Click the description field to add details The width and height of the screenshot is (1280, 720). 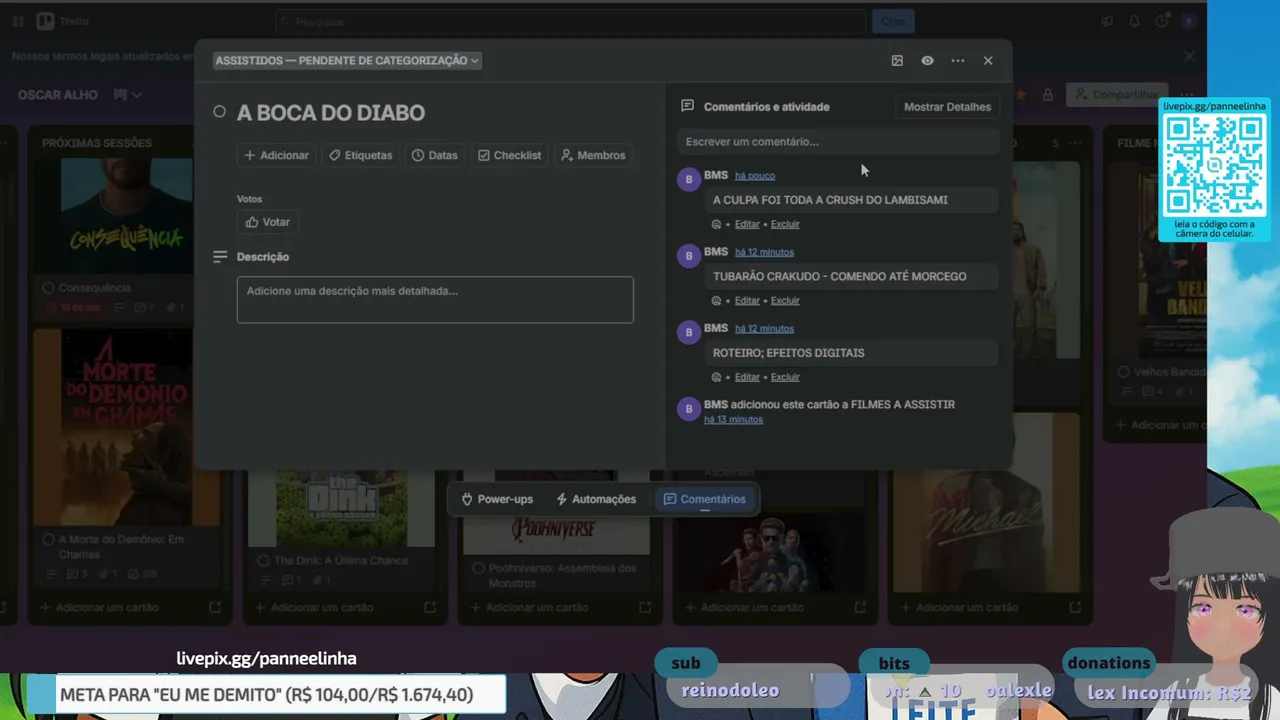[435, 300]
